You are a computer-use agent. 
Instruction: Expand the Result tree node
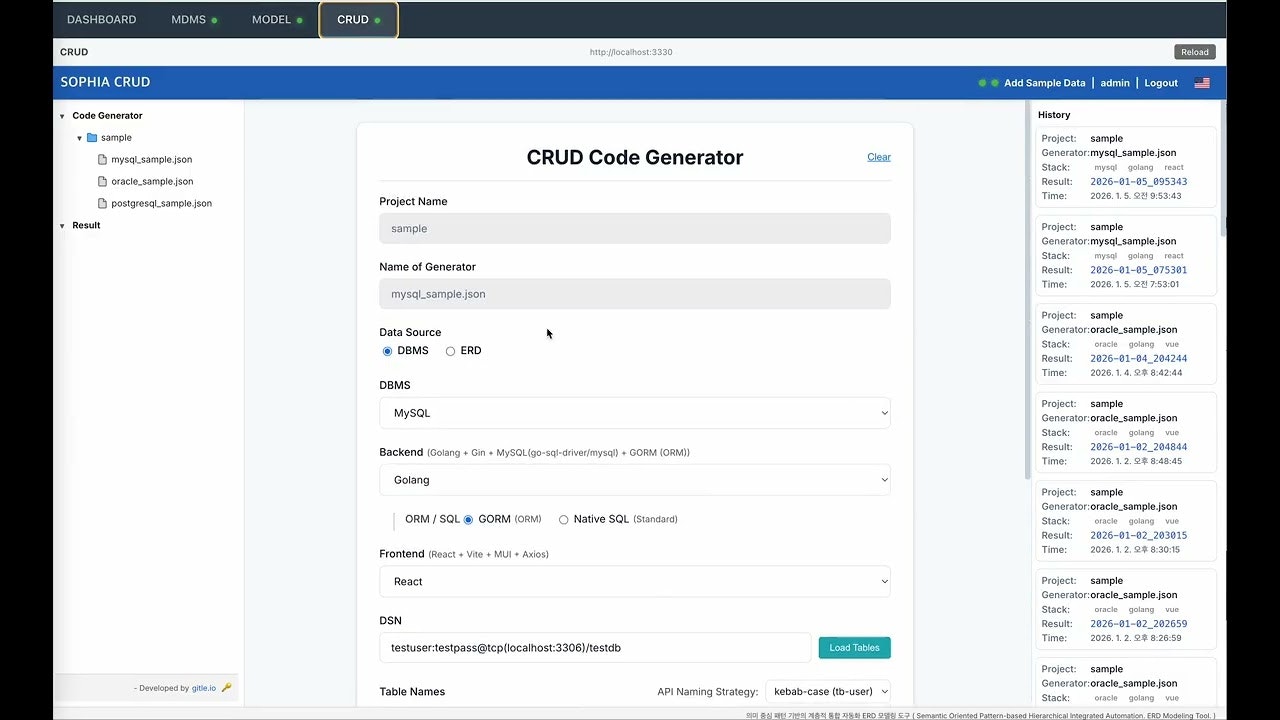(62, 226)
